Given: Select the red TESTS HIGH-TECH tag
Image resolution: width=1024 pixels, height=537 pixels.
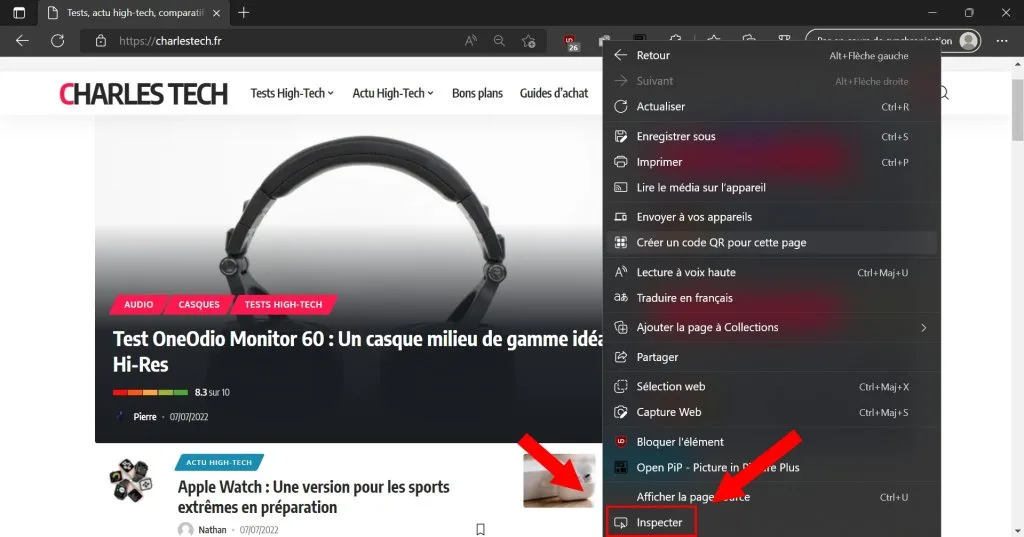Looking at the screenshot, I should (x=283, y=304).
